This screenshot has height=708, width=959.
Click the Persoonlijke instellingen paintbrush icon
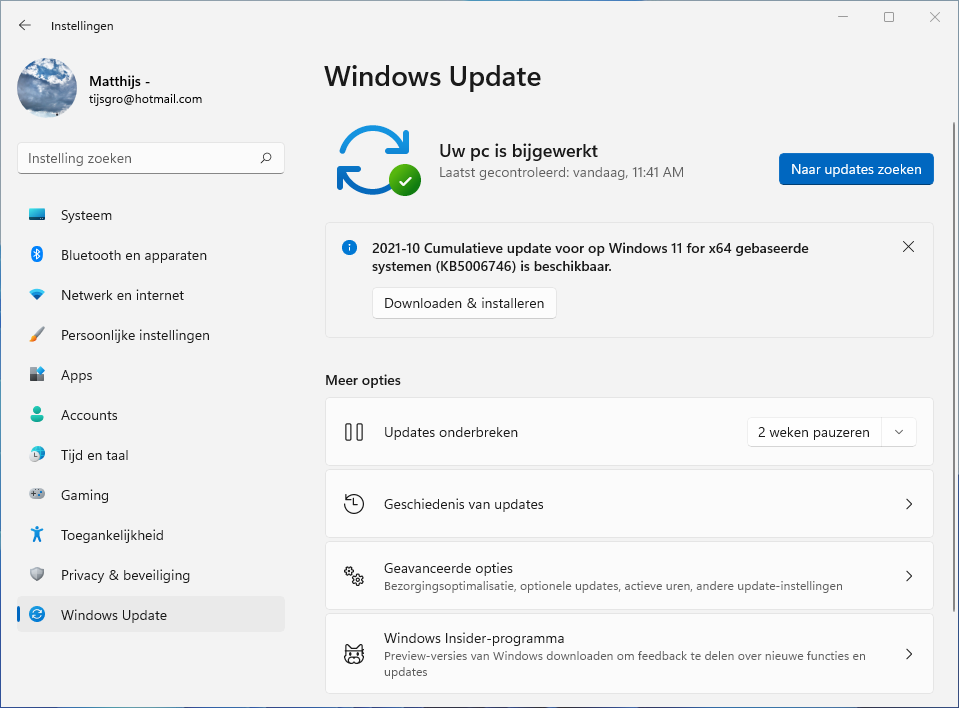pyautogui.click(x=37, y=335)
